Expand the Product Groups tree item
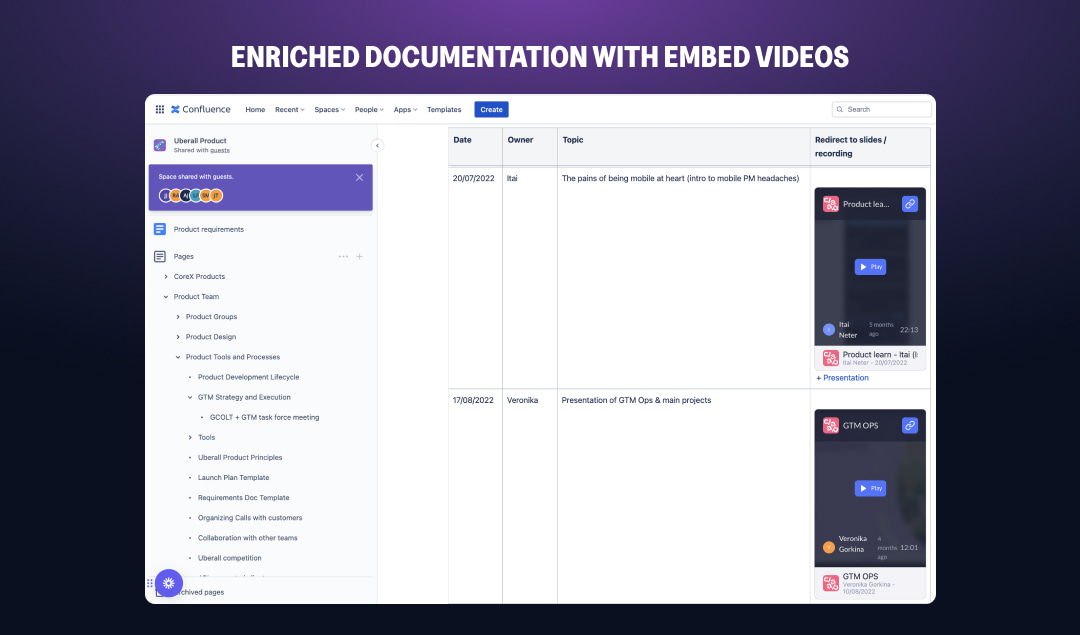Image resolution: width=1080 pixels, height=635 pixels. click(x=178, y=317)
